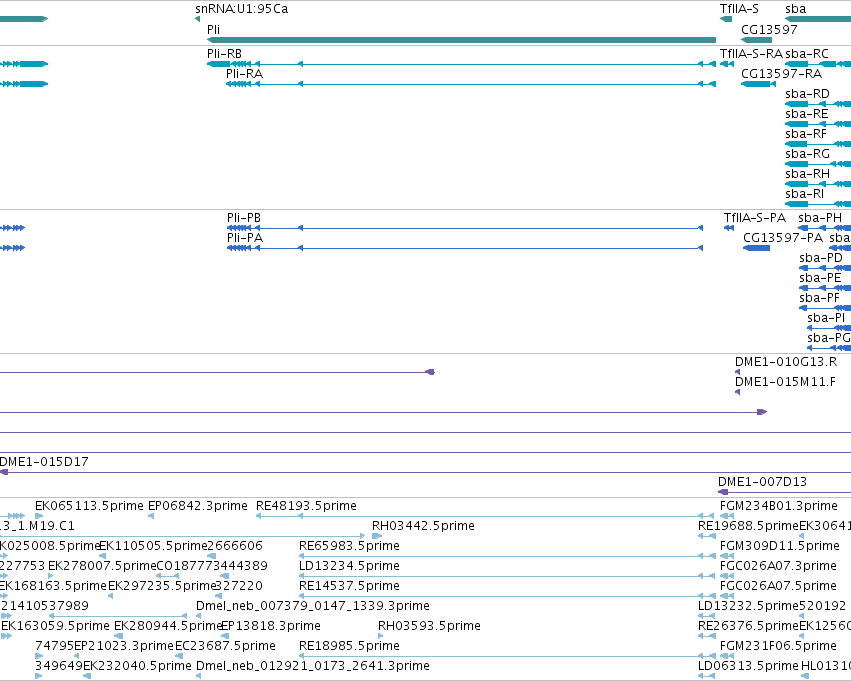Select the sba gene label
The width and height of the screenshot is (851, 681).
pos(796,9)
